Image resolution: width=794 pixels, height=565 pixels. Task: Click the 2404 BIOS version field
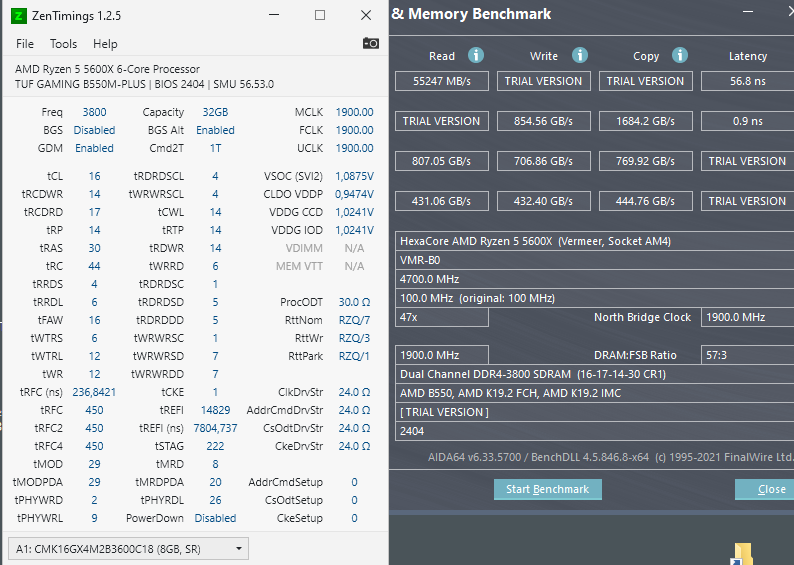[594, 431]
